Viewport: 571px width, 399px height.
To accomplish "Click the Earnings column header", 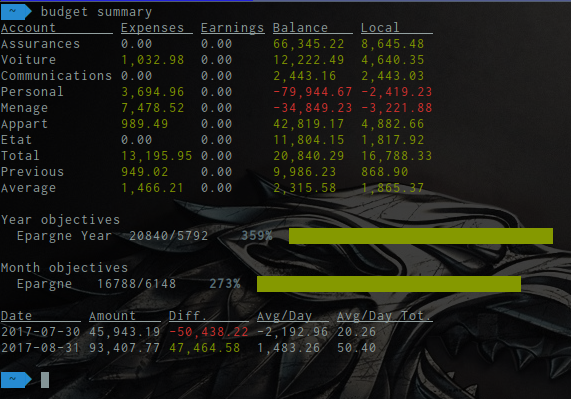I will click(x=232, y=28).
